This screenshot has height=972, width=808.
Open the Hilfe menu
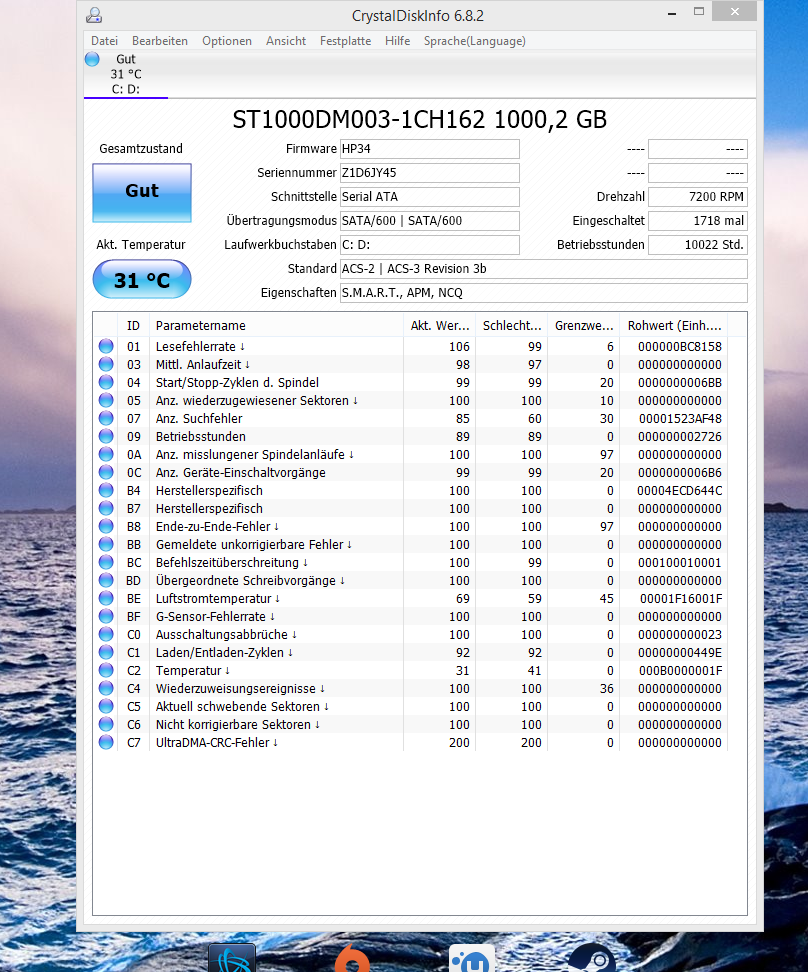(397, 41)
